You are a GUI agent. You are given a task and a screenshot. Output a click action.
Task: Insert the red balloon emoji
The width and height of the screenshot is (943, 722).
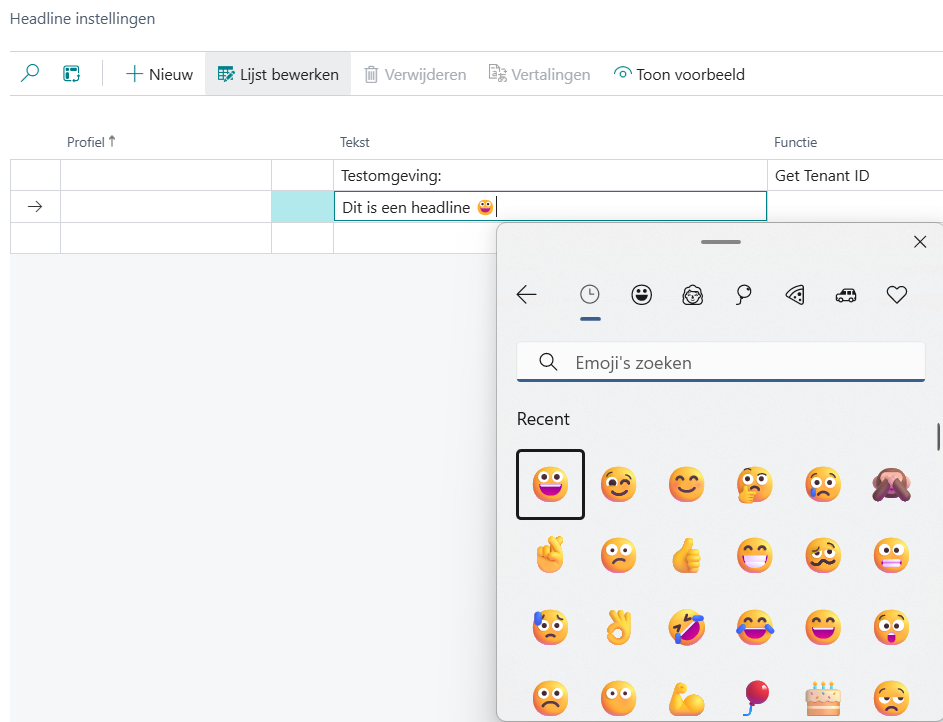point(754,696)
